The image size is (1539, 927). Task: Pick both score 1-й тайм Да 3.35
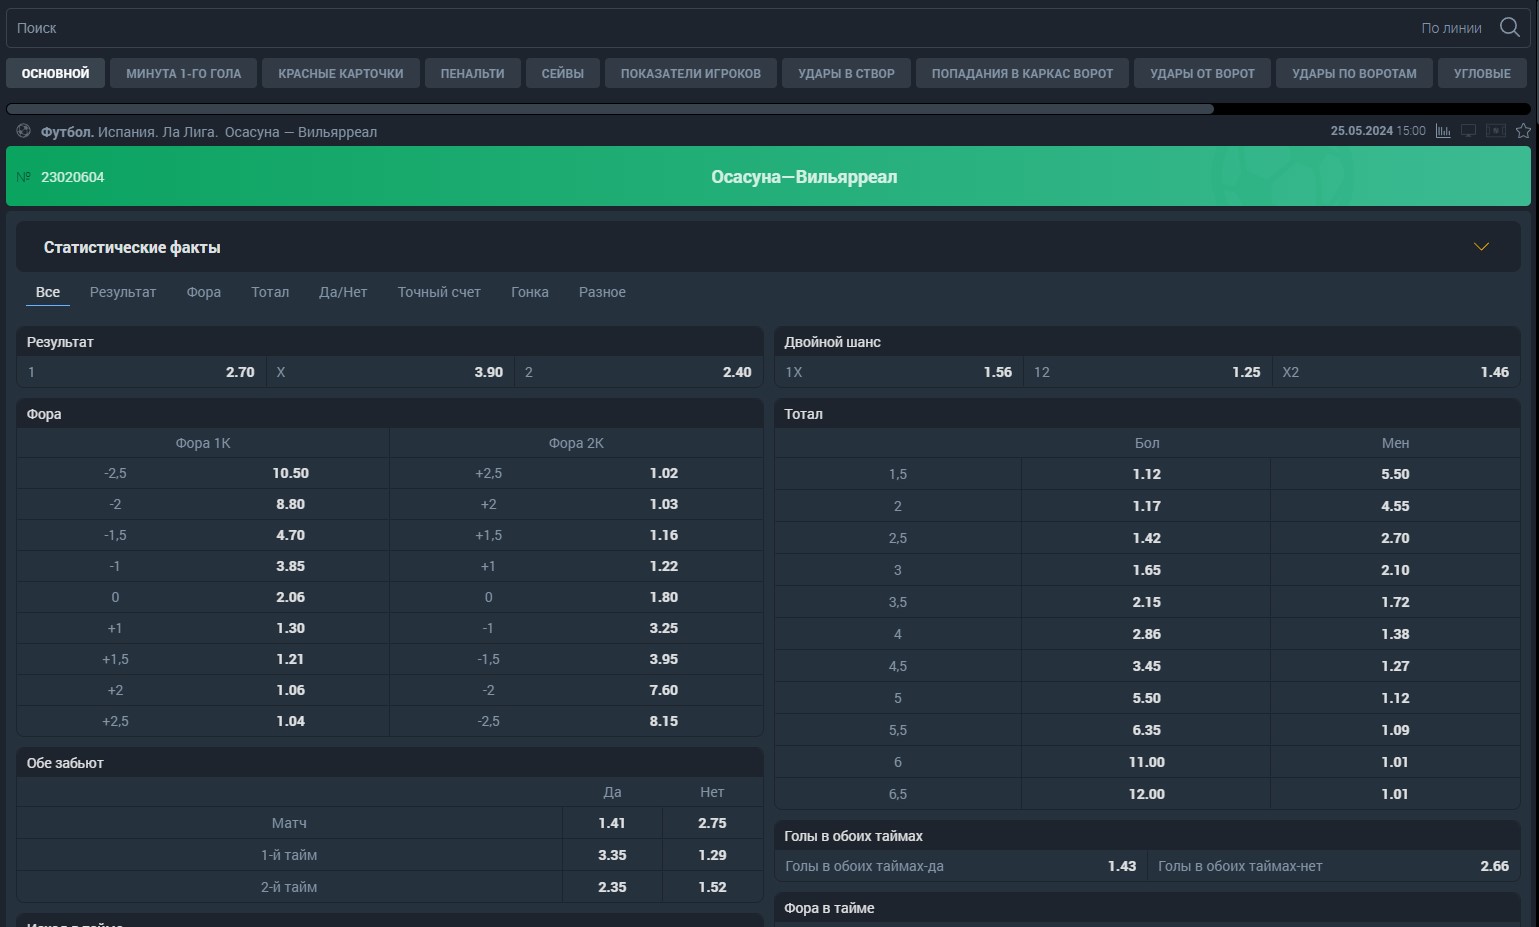pyautogui.click(x=612, y=855)
